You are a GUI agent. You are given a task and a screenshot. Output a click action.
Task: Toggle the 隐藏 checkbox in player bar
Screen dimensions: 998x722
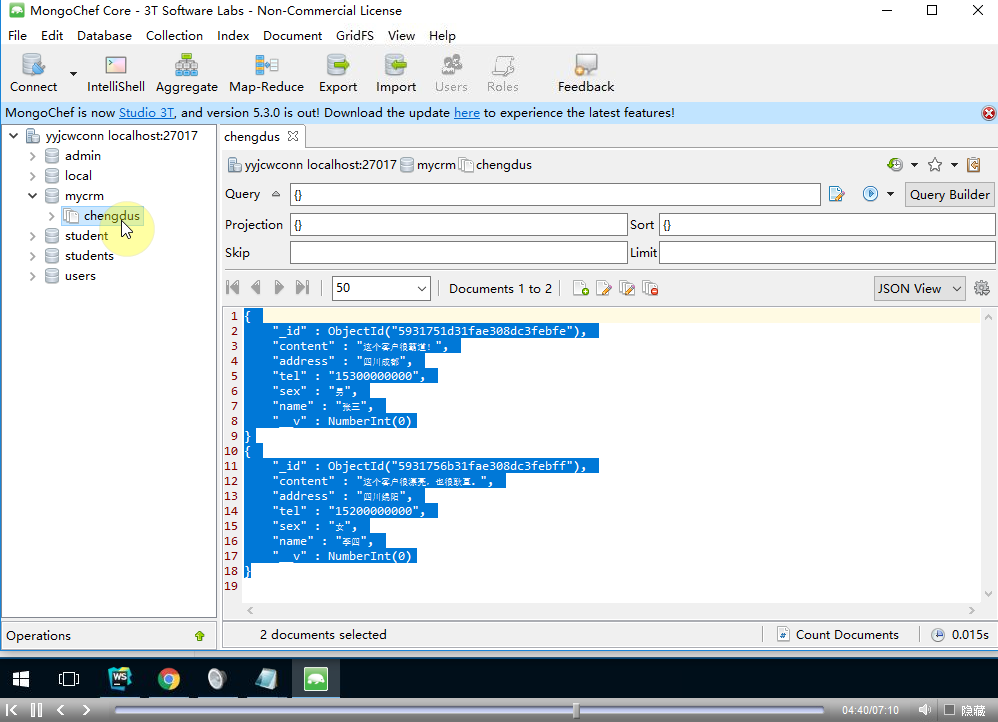tap(949, 710)
